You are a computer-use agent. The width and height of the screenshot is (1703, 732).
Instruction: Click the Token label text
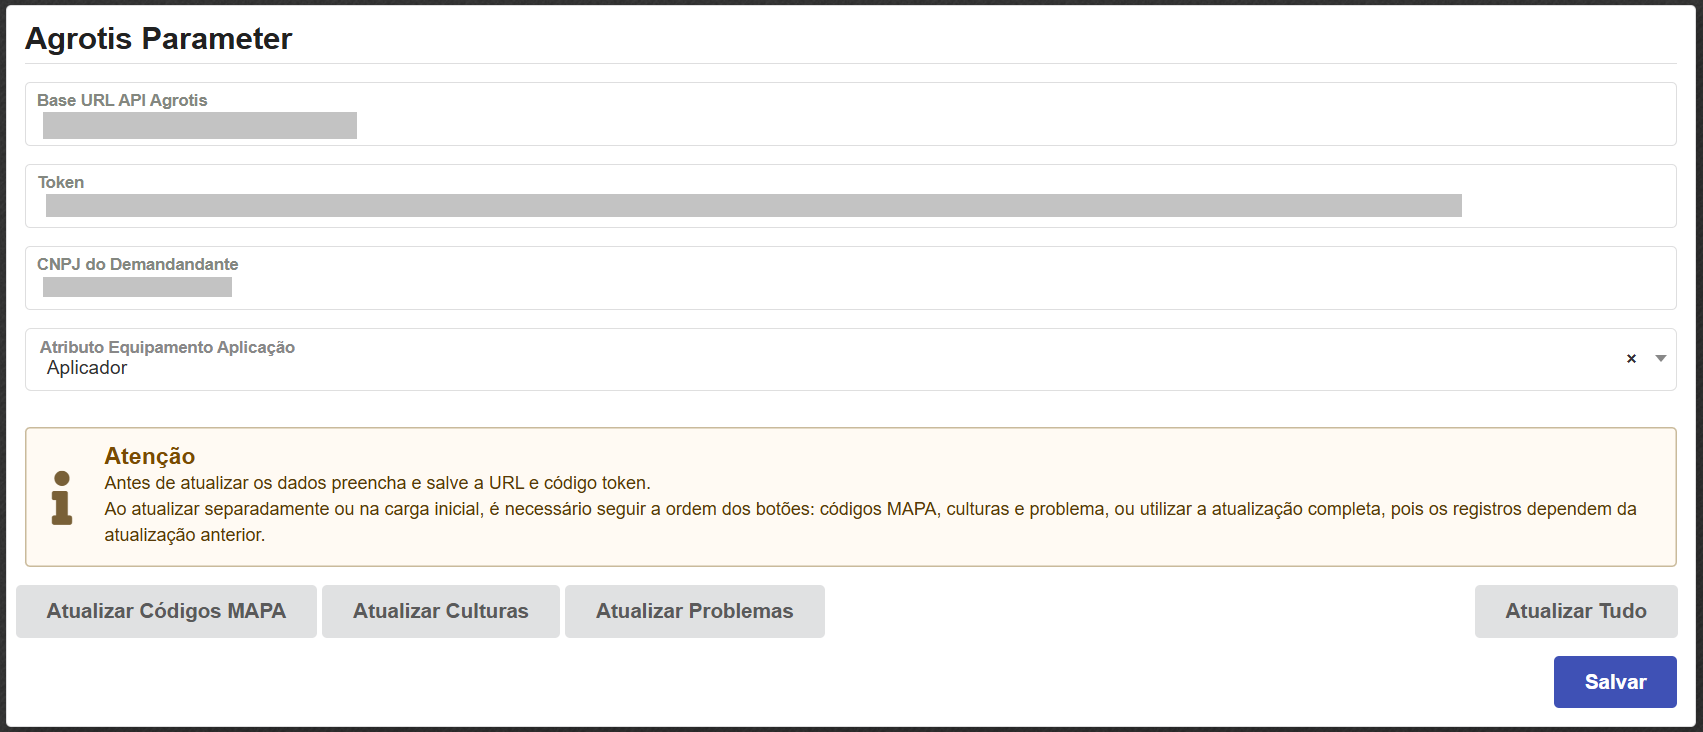point(61,182)
